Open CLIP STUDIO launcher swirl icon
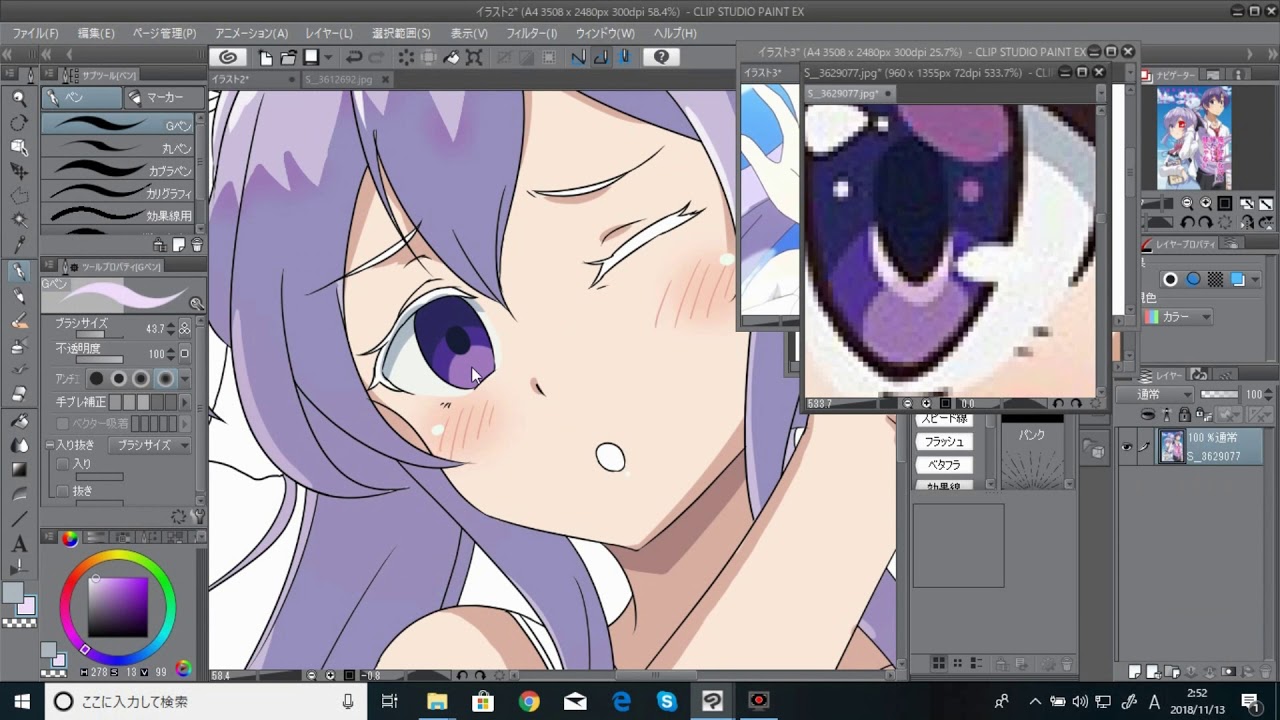Screen dimensions: 1280x720 tap(228, 58)
